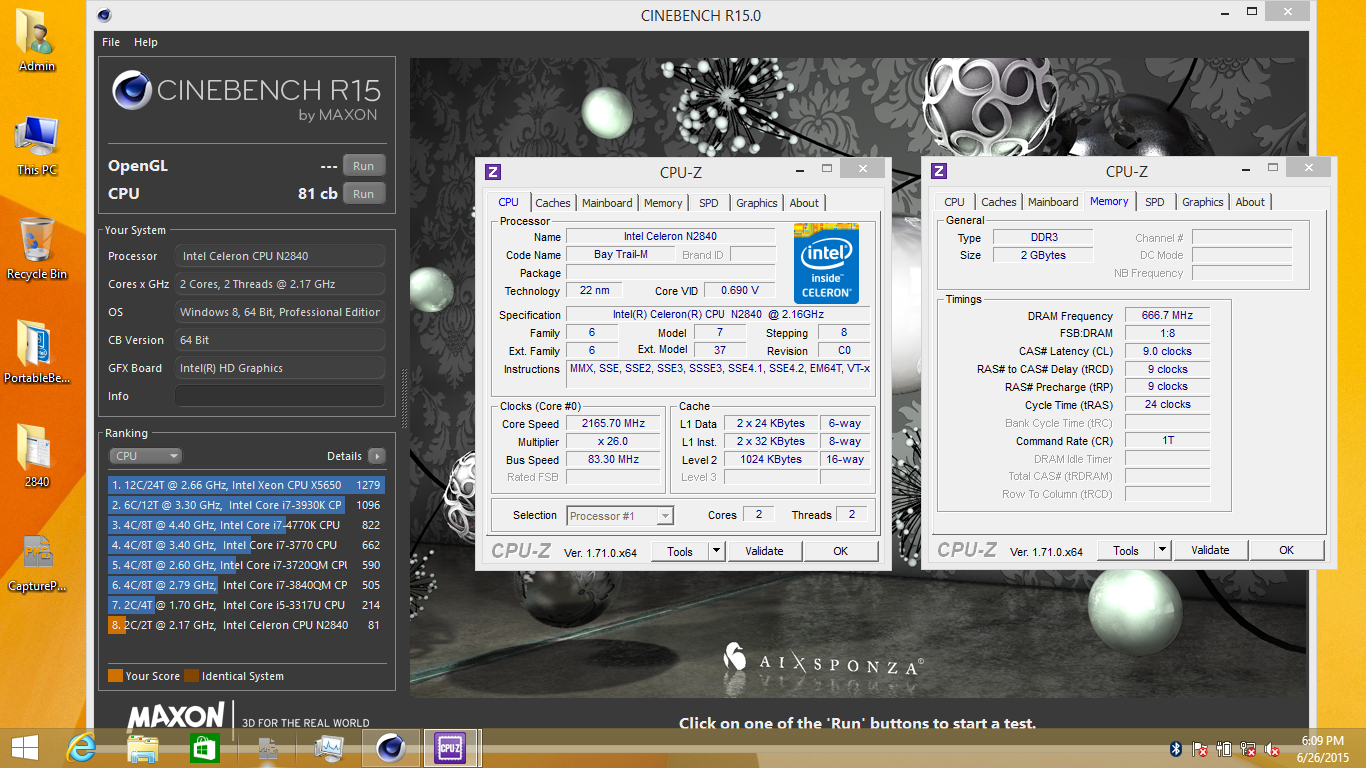Select the Core i7-3770 ranking row
Viewport: 1366px width, 768px height.
[x=246, y=545]
